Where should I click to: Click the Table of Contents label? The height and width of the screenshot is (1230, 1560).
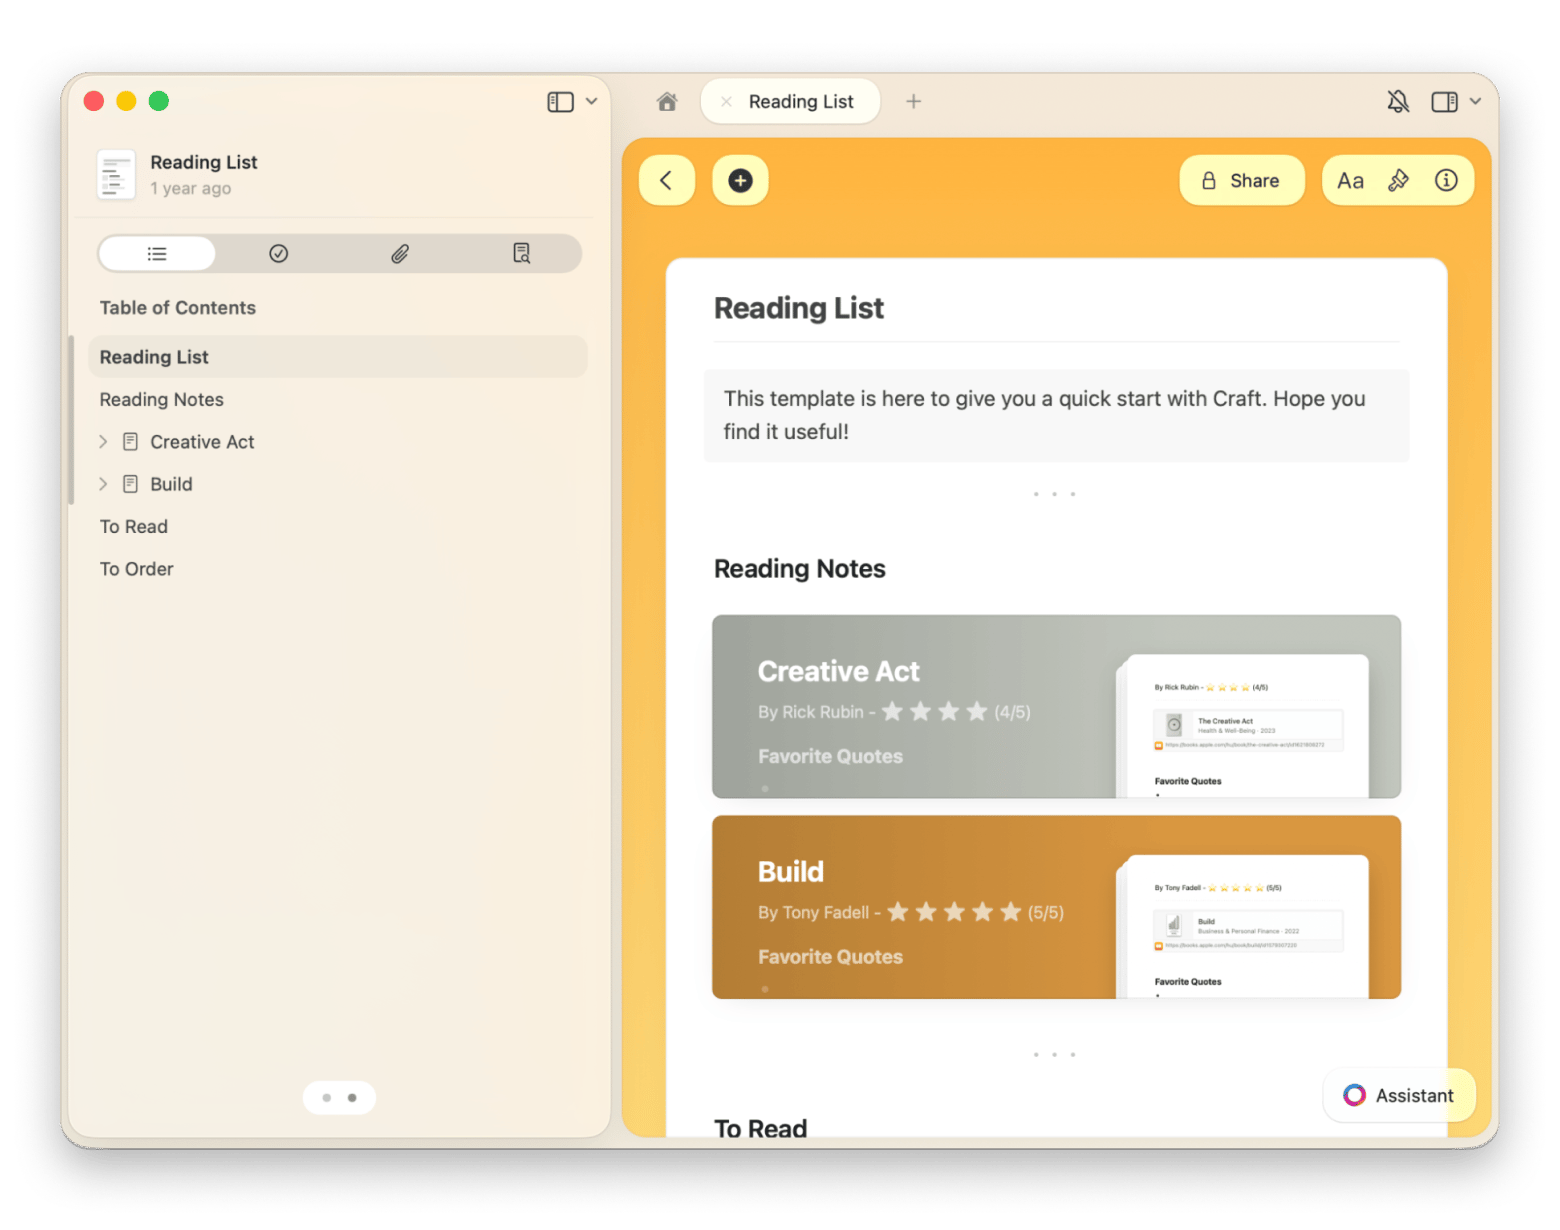[177, 308]
